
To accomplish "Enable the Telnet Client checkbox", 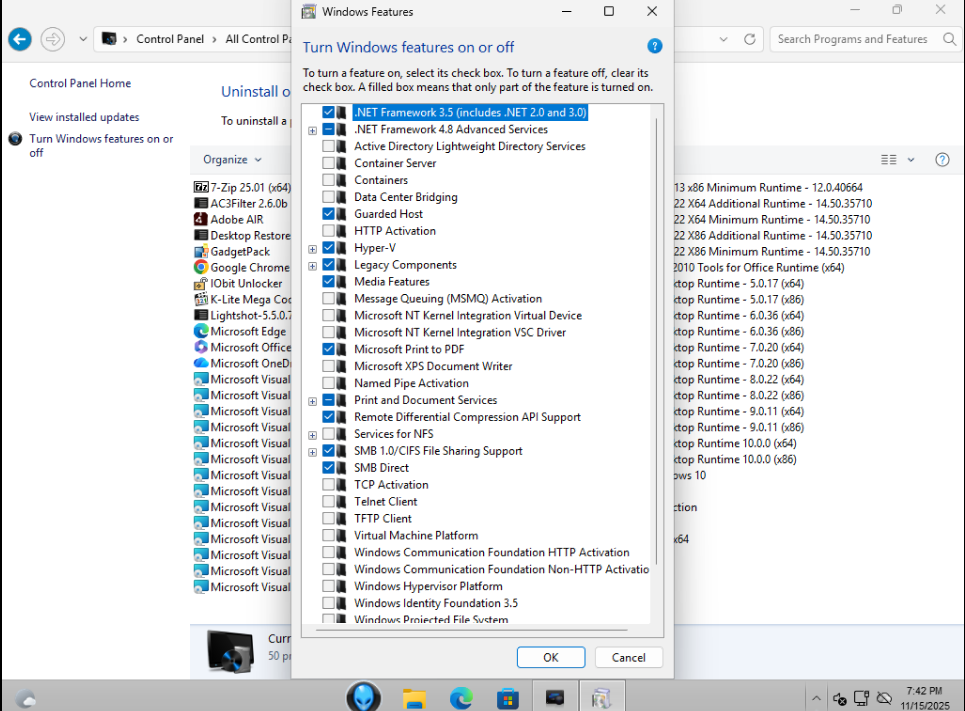I will pos(329,502).
